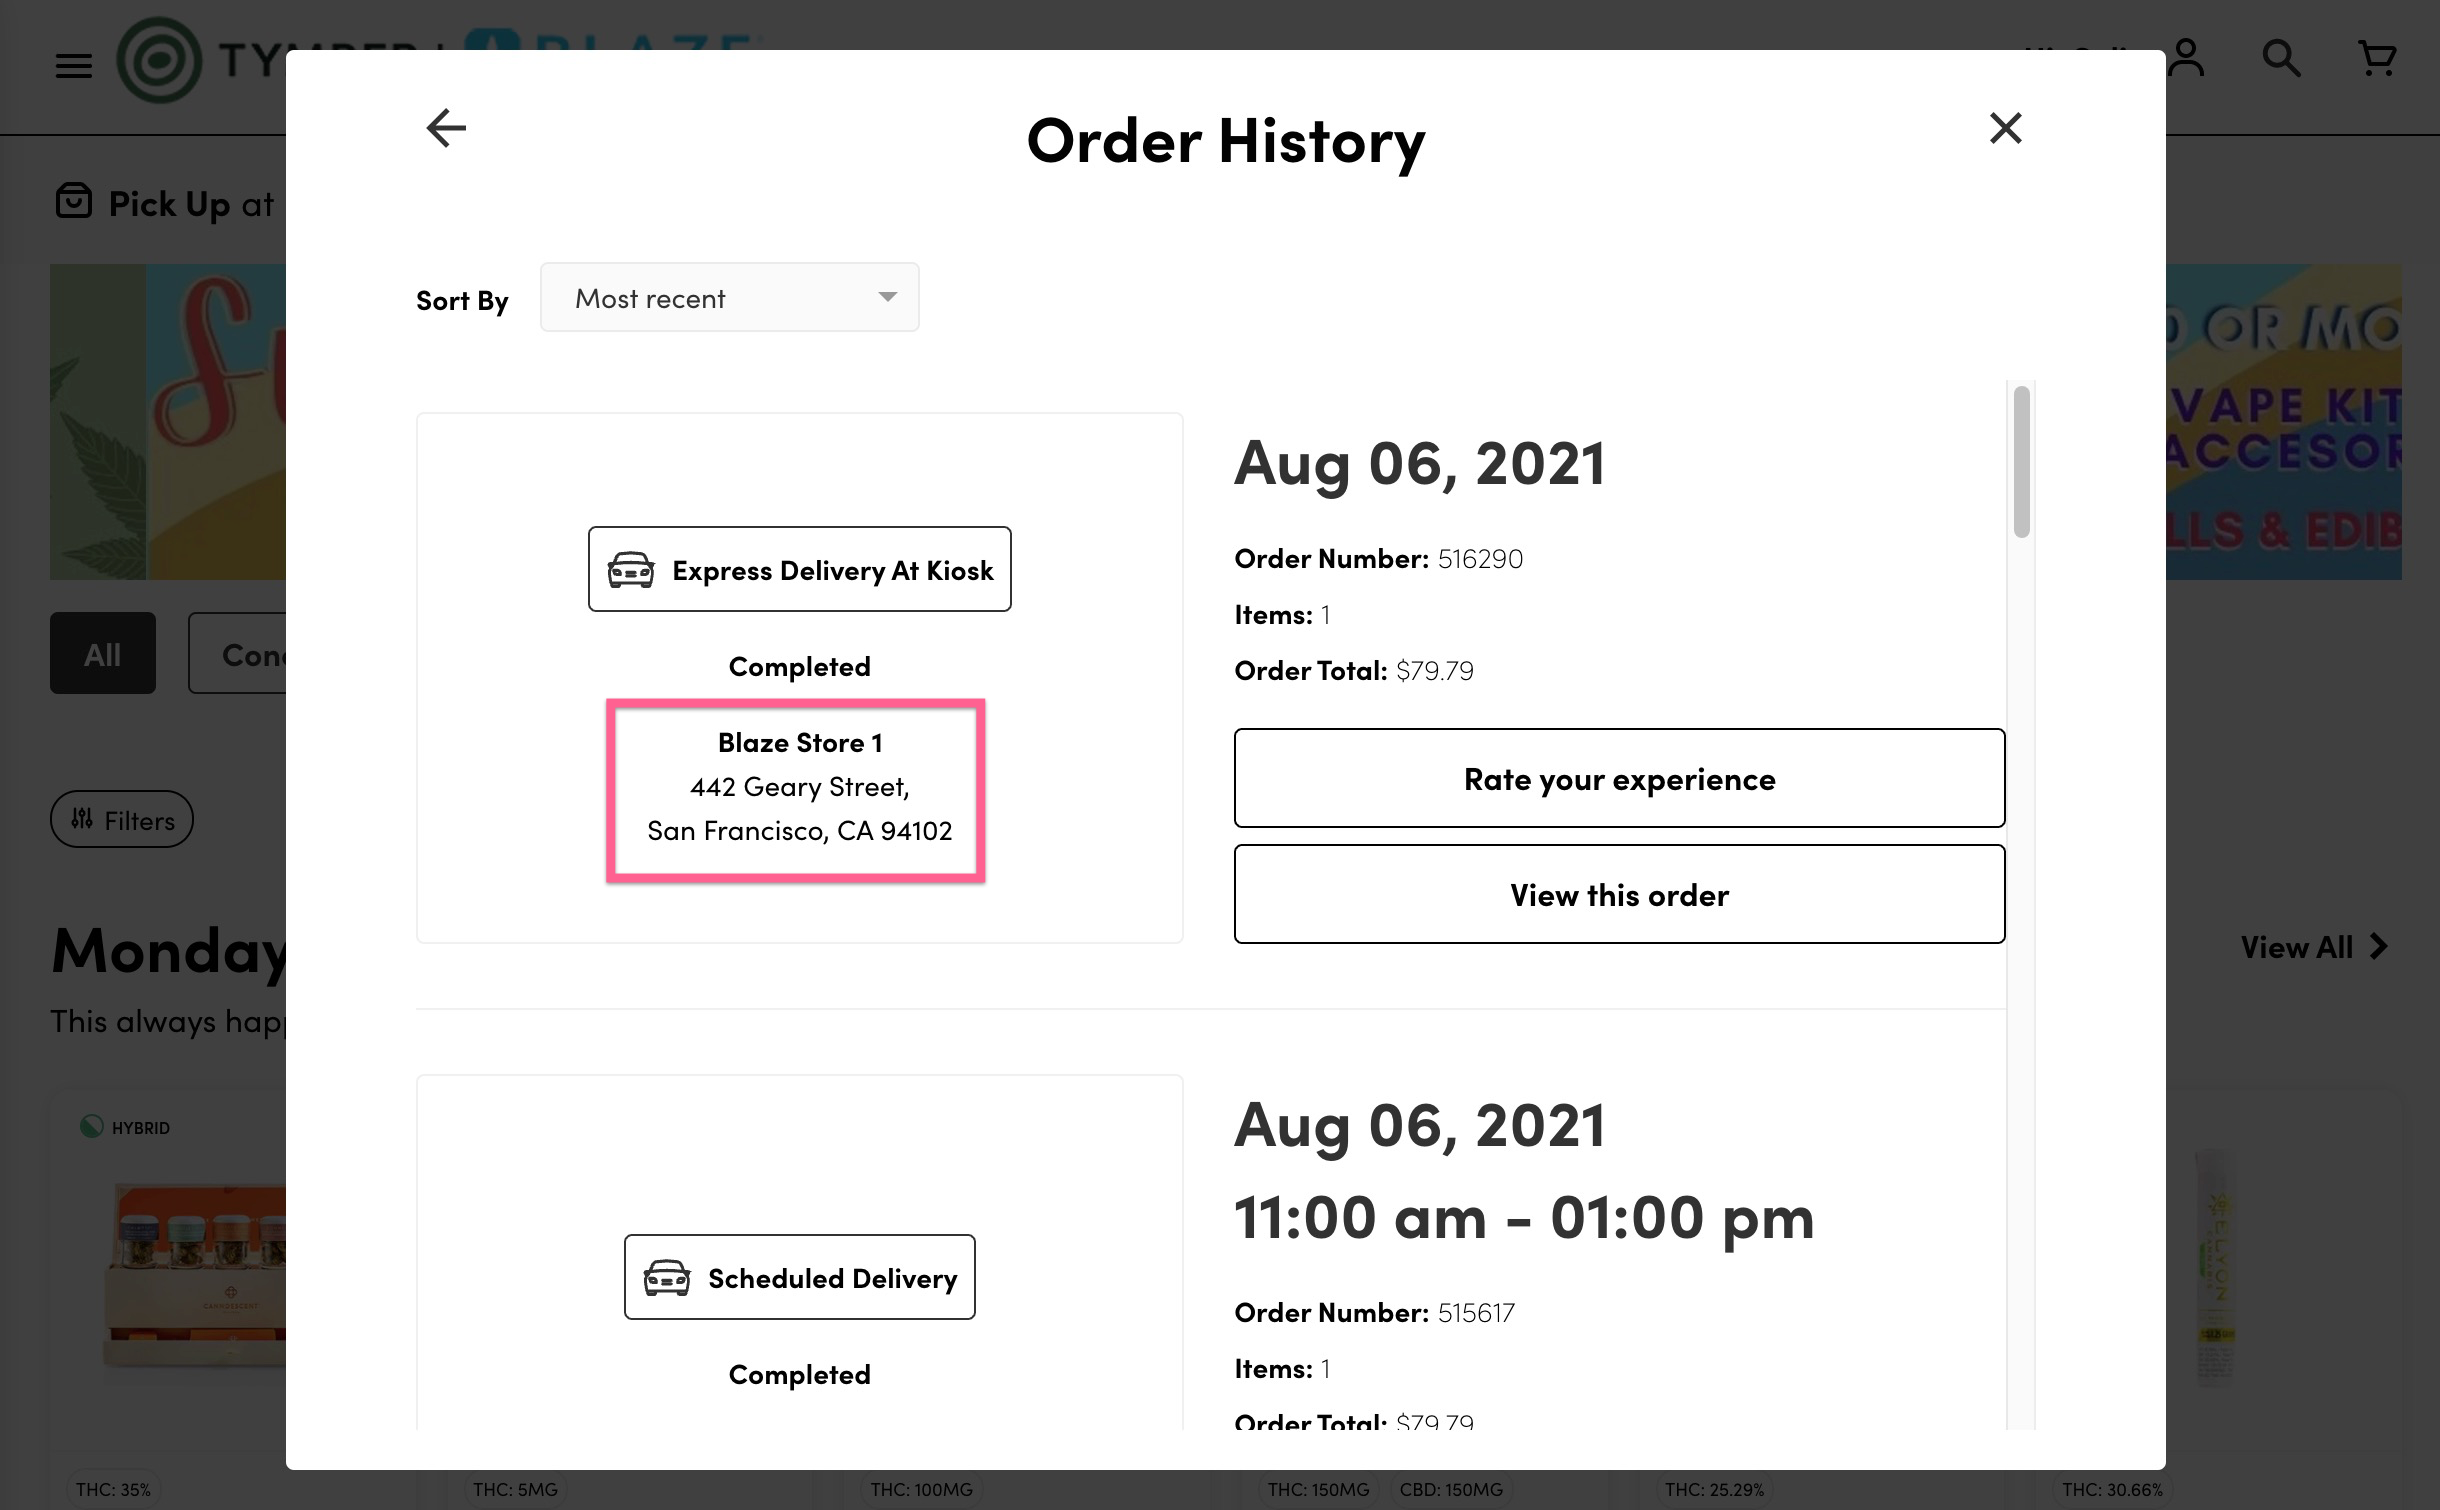Click the View All link

point(2314,947)
